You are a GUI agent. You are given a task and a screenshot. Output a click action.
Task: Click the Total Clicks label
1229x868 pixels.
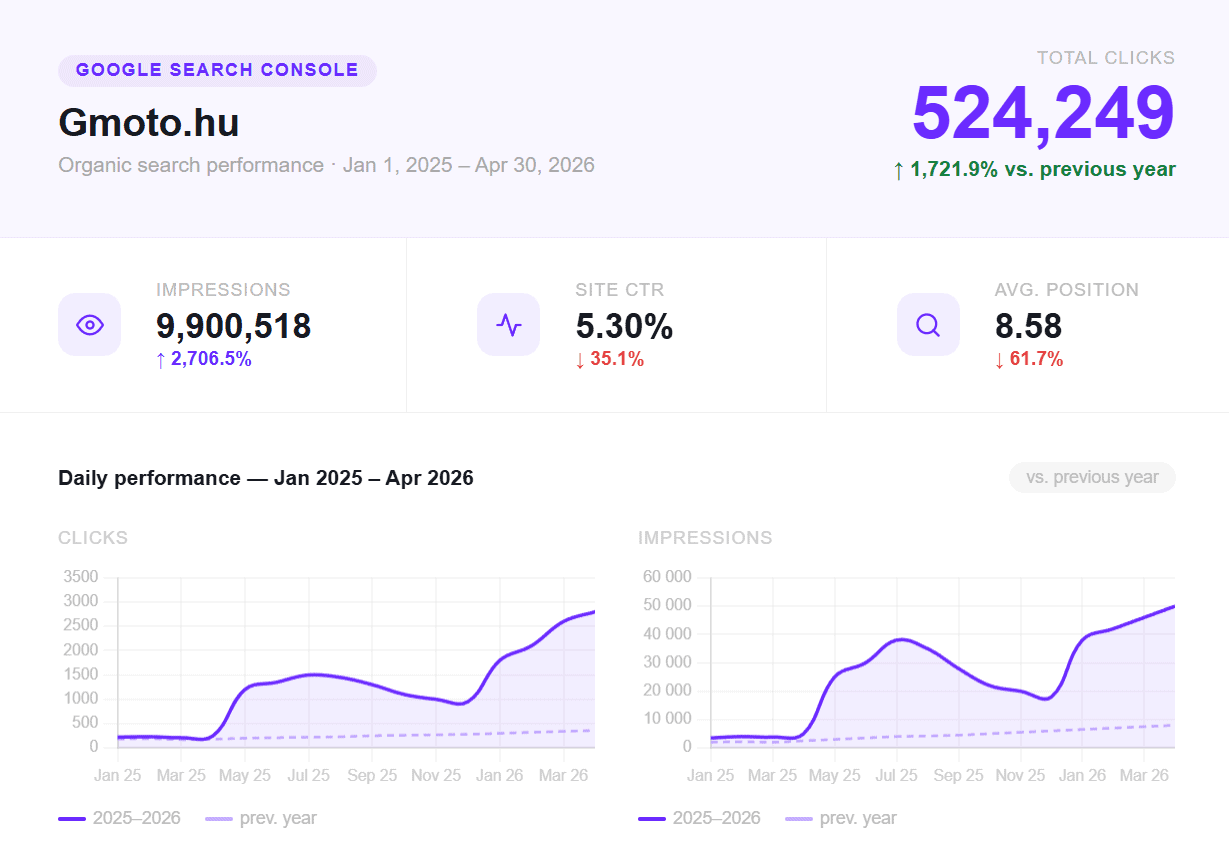click(1106, 58)
